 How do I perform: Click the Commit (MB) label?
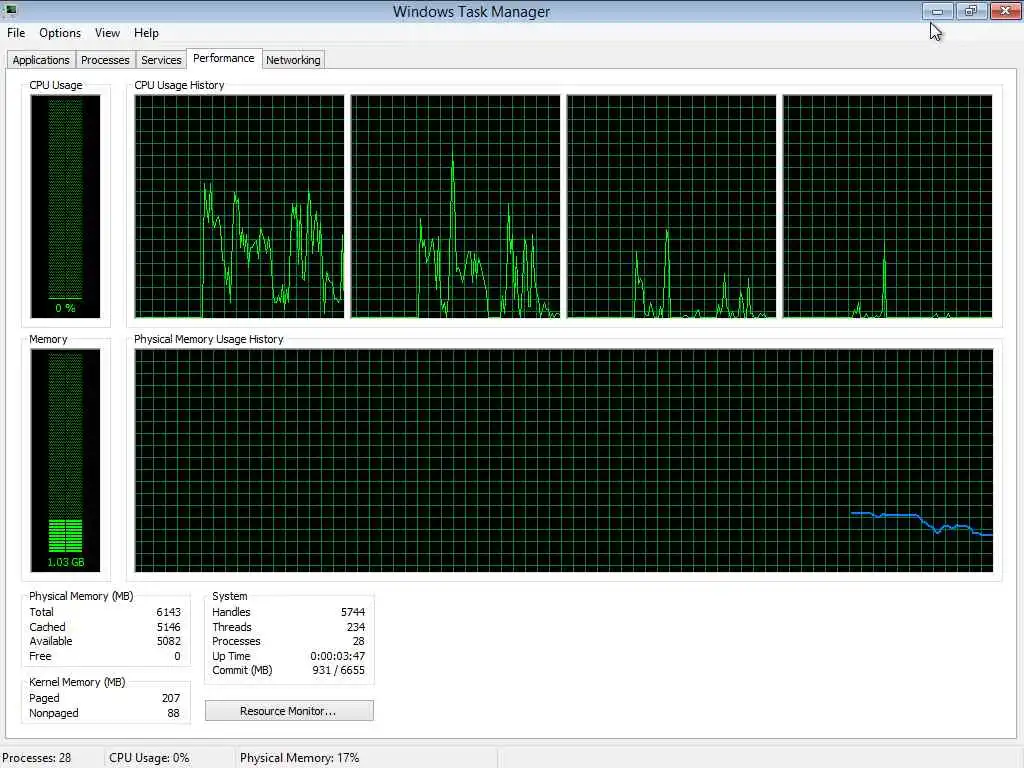(x=242, y=670)
